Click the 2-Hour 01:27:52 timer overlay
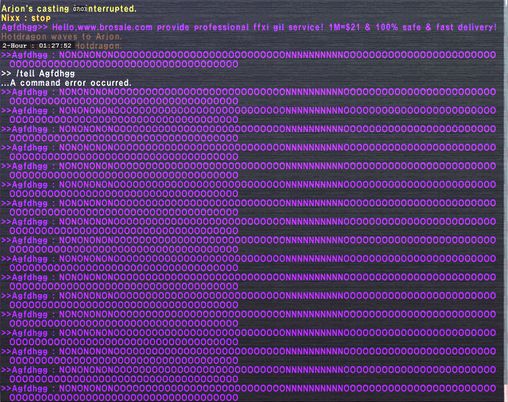The height and width of the screenshot is (402, 508). (x=37, y=46)
